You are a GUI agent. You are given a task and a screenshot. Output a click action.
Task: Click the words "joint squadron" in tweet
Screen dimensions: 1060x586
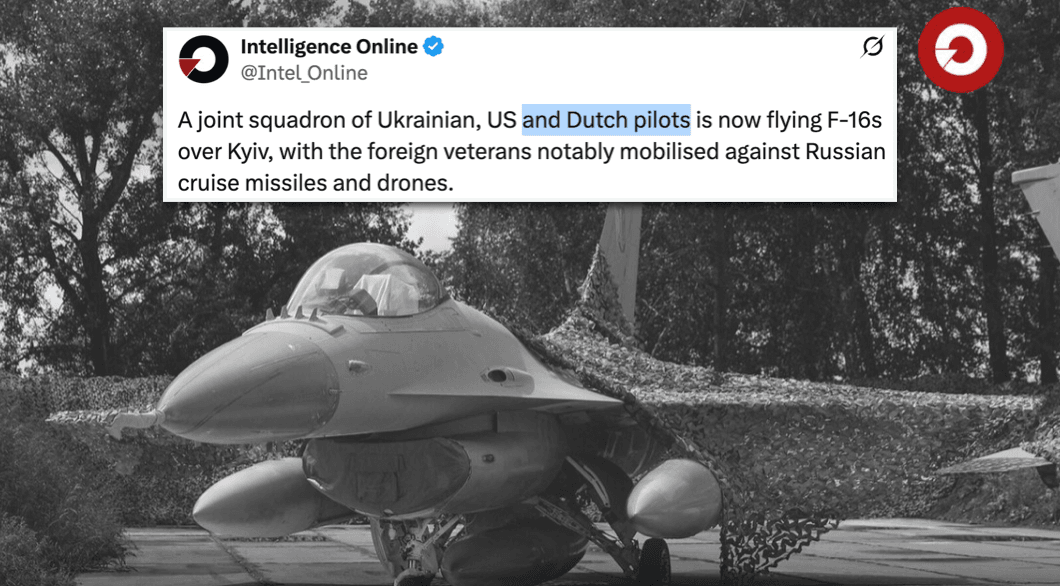pyautogui.click(x=256, y=121)
